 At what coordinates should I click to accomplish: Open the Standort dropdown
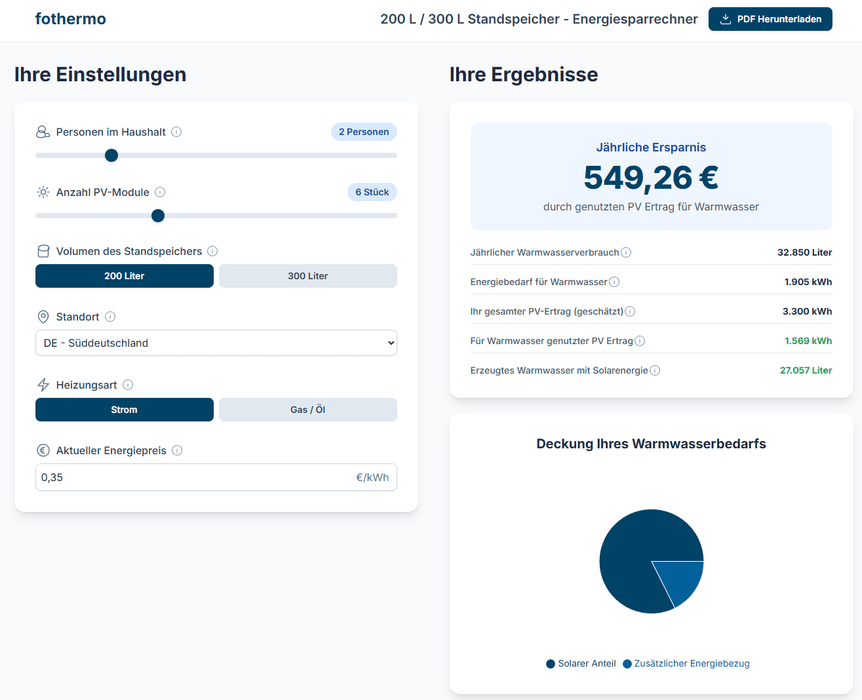click(216, 343)
